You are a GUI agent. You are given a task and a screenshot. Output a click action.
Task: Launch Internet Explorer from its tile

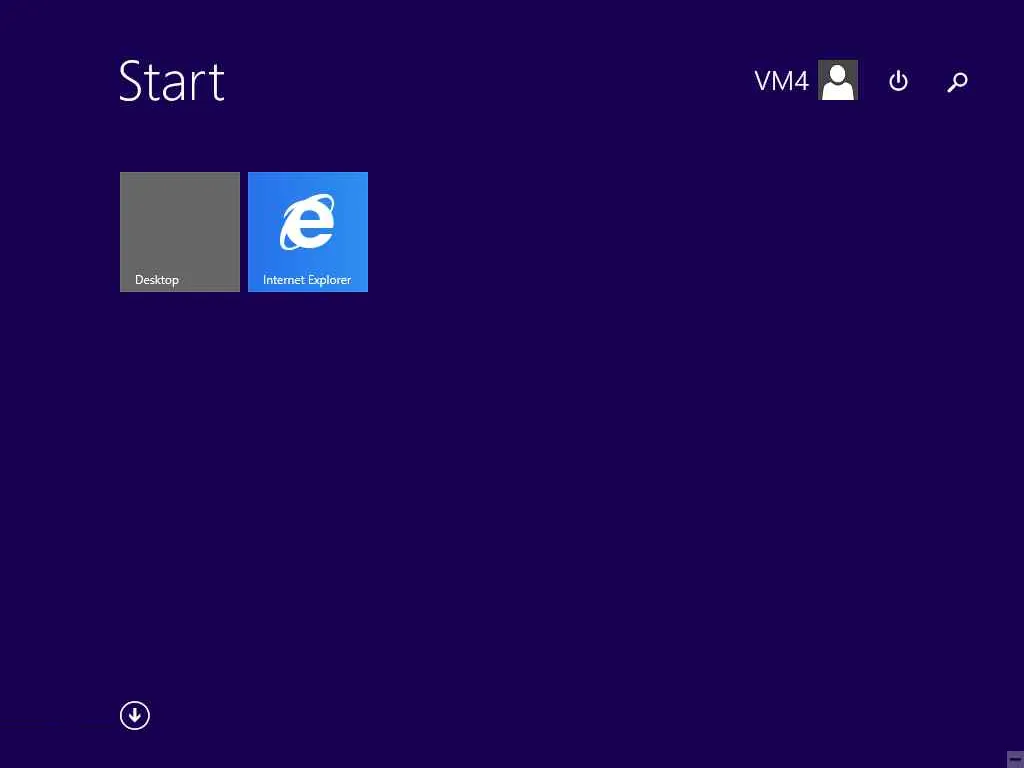coord(308,232)
